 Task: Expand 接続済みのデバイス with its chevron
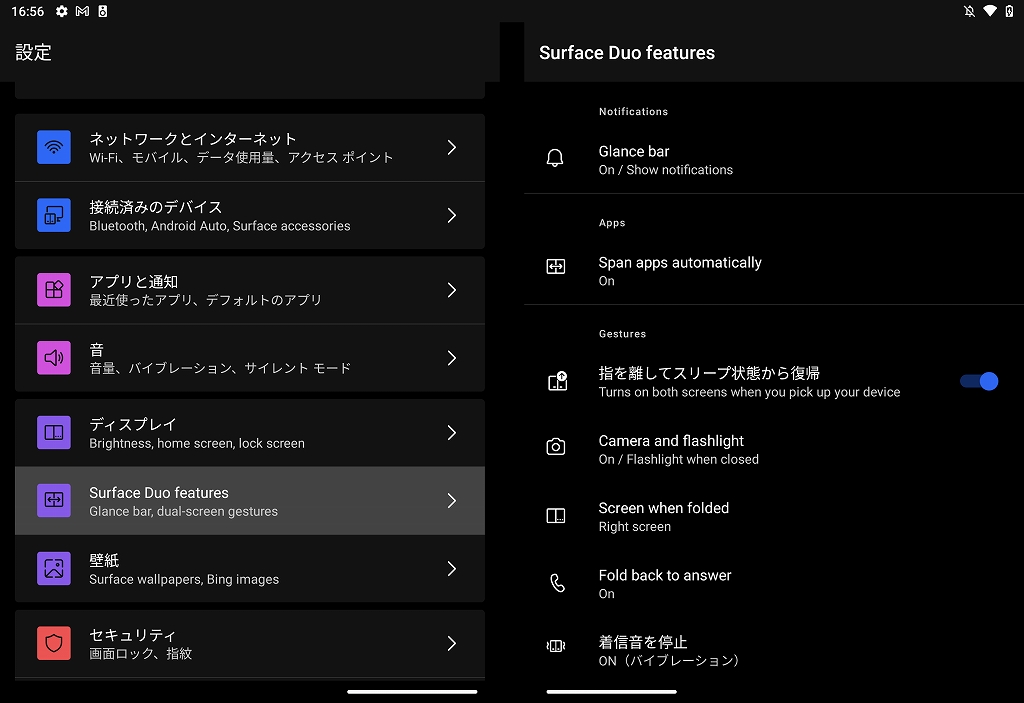tap(452, 216)
